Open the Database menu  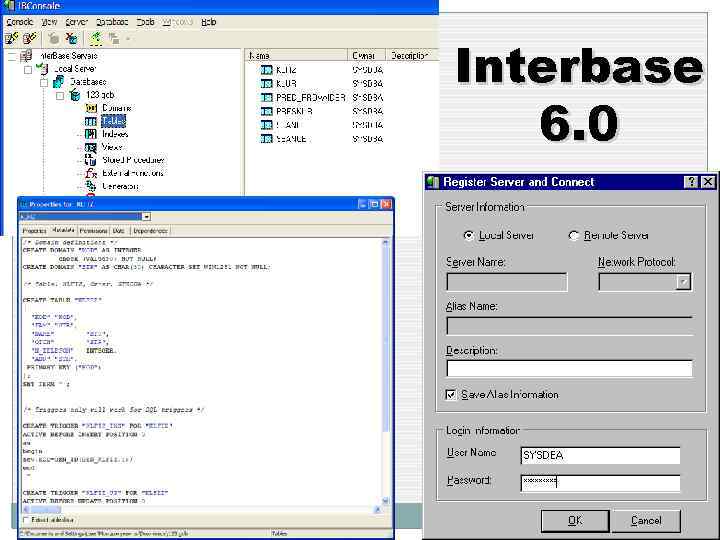coord(112,22)
